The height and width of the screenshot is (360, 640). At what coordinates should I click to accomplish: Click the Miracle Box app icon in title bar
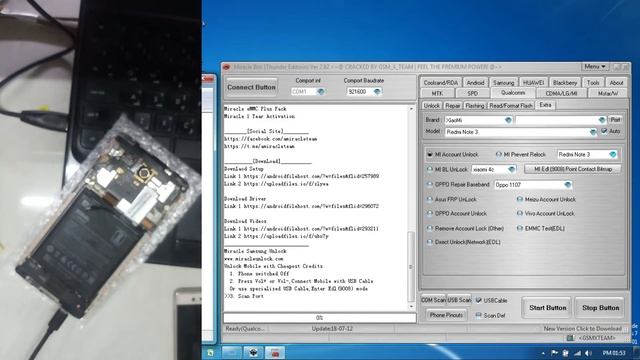227,67
